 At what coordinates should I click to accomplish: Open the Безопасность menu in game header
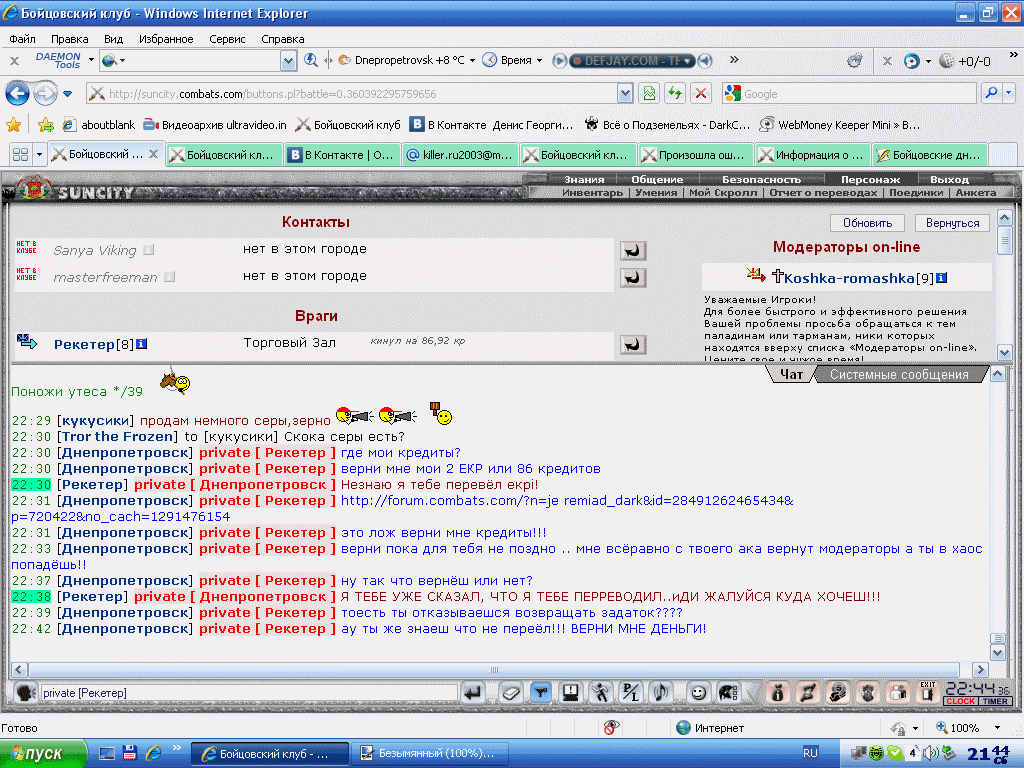(x=761, y=180)
